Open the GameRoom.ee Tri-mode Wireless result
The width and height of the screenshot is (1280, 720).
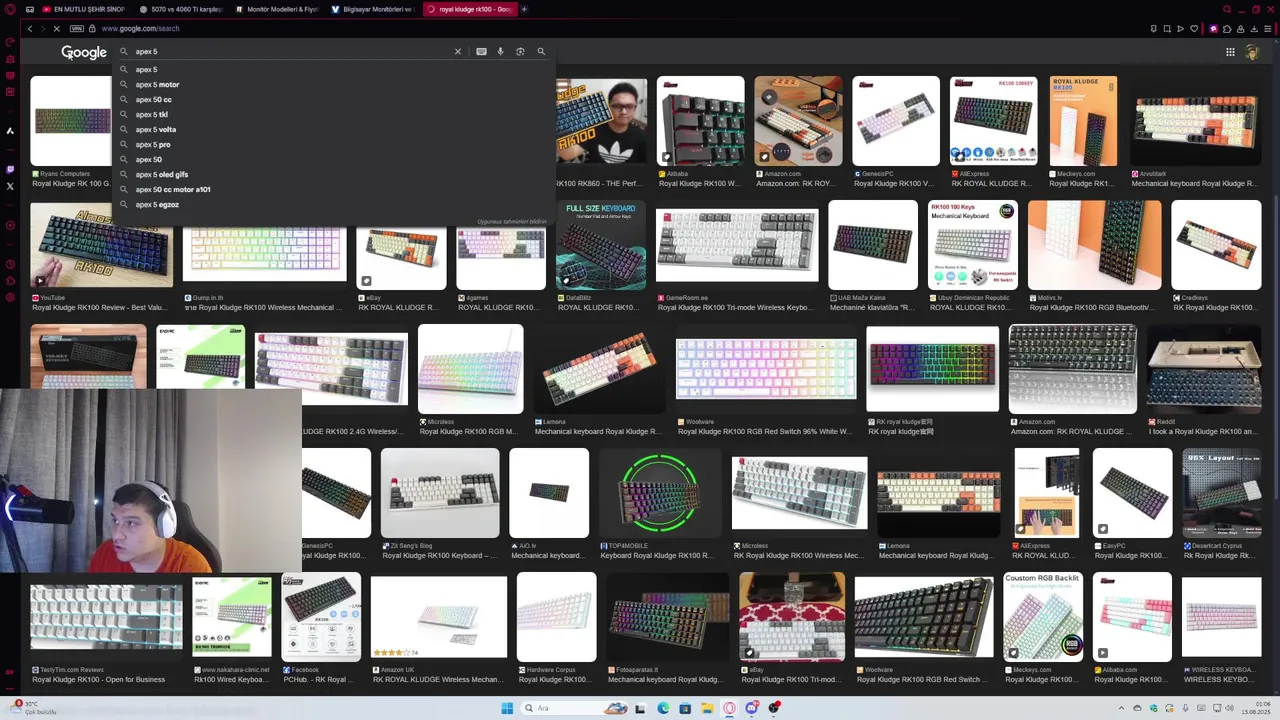click(x=736, y=245)
